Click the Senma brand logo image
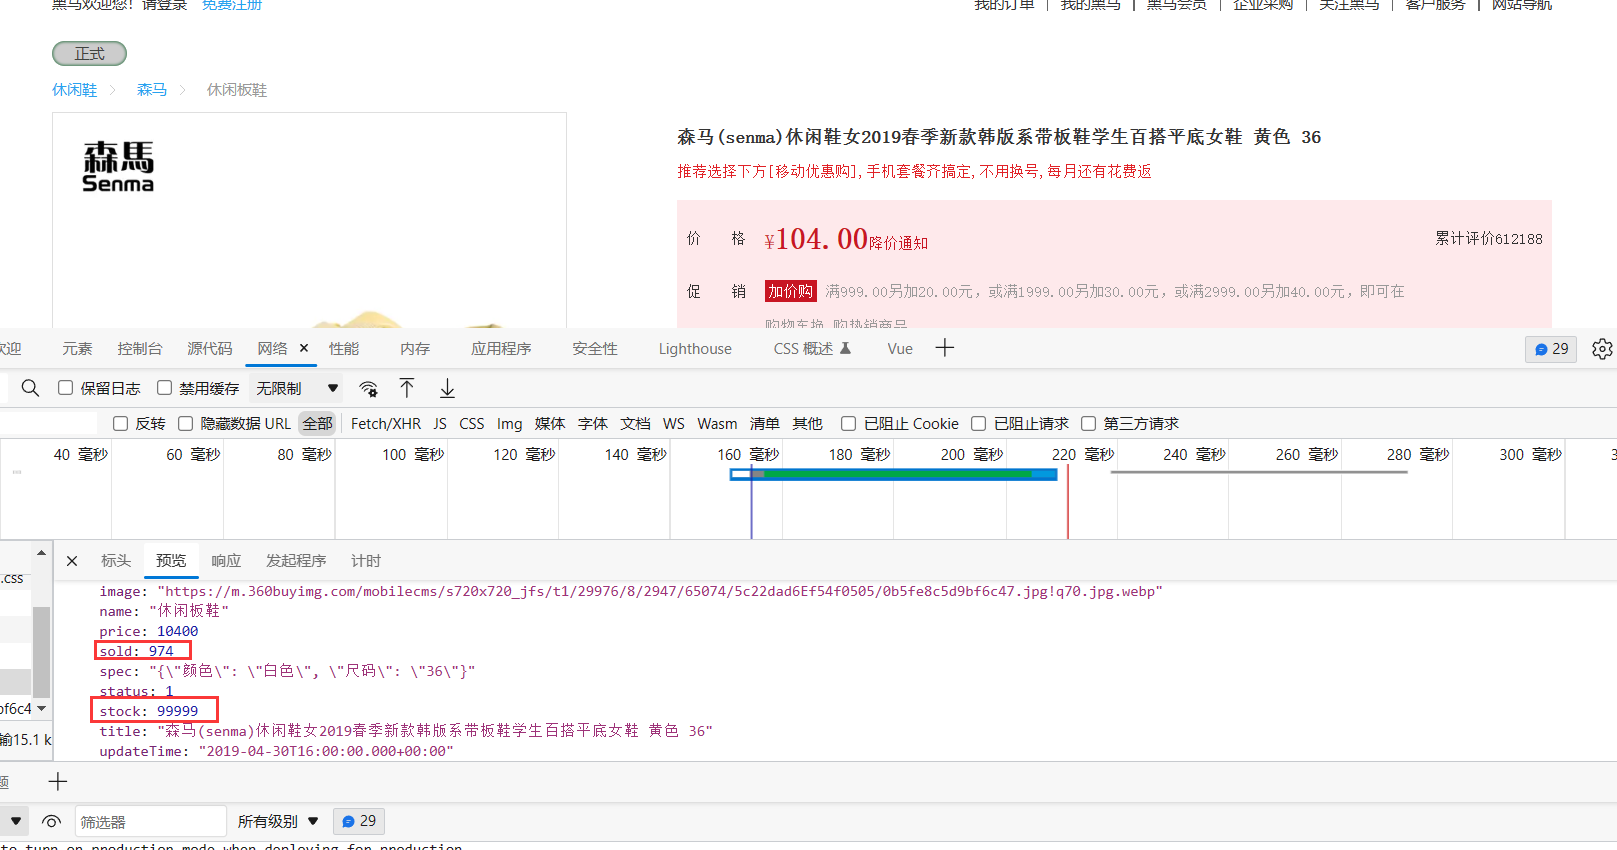Image resolution: width=1617 pixels, height=850 pixels. (118, 166)
